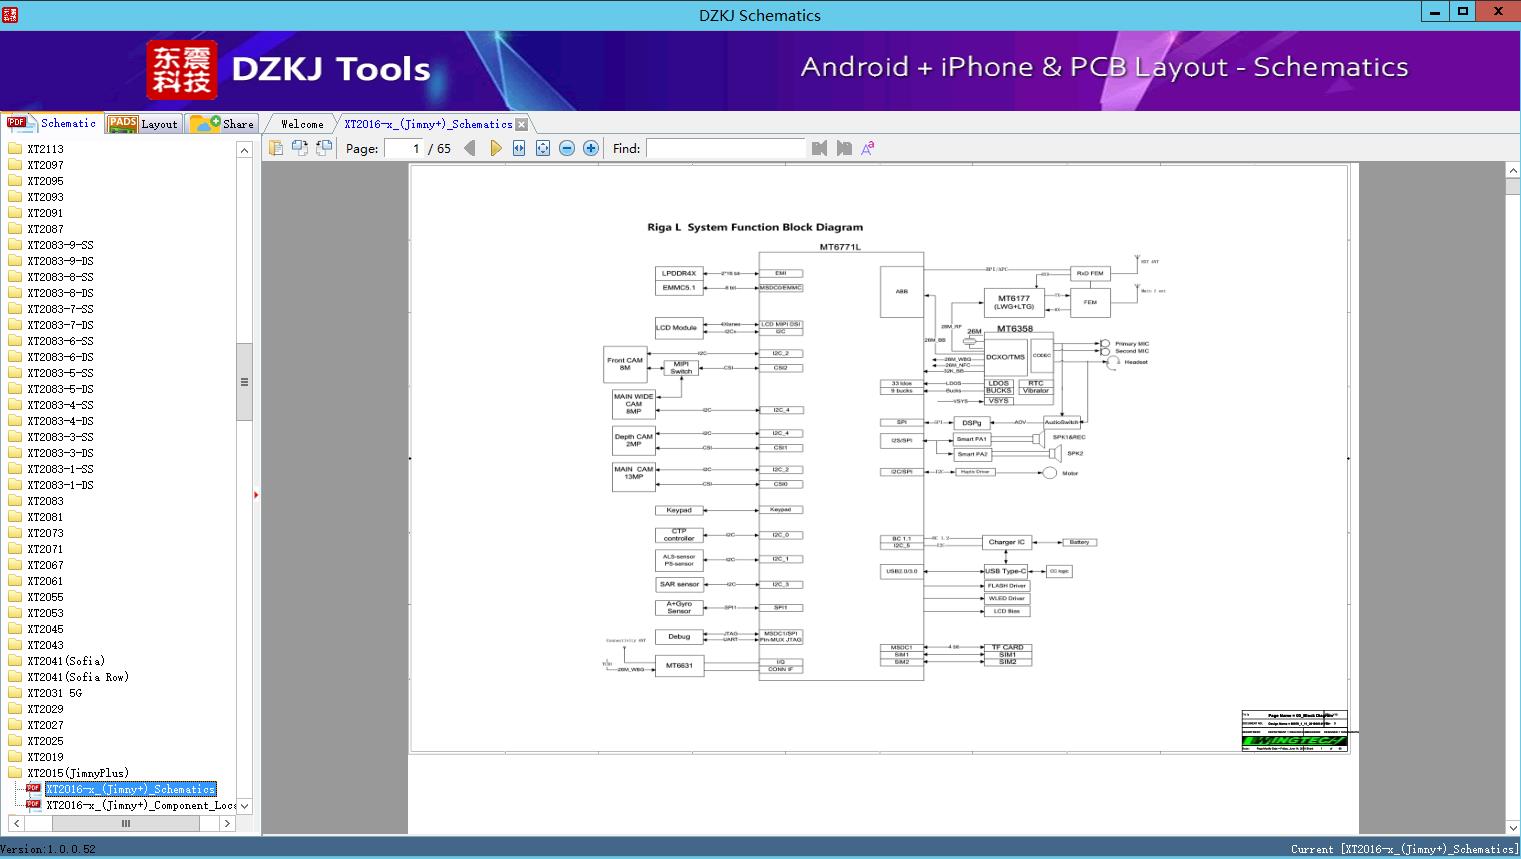Click the fit width icon
1521x859 pixels.
pos(519,148)
